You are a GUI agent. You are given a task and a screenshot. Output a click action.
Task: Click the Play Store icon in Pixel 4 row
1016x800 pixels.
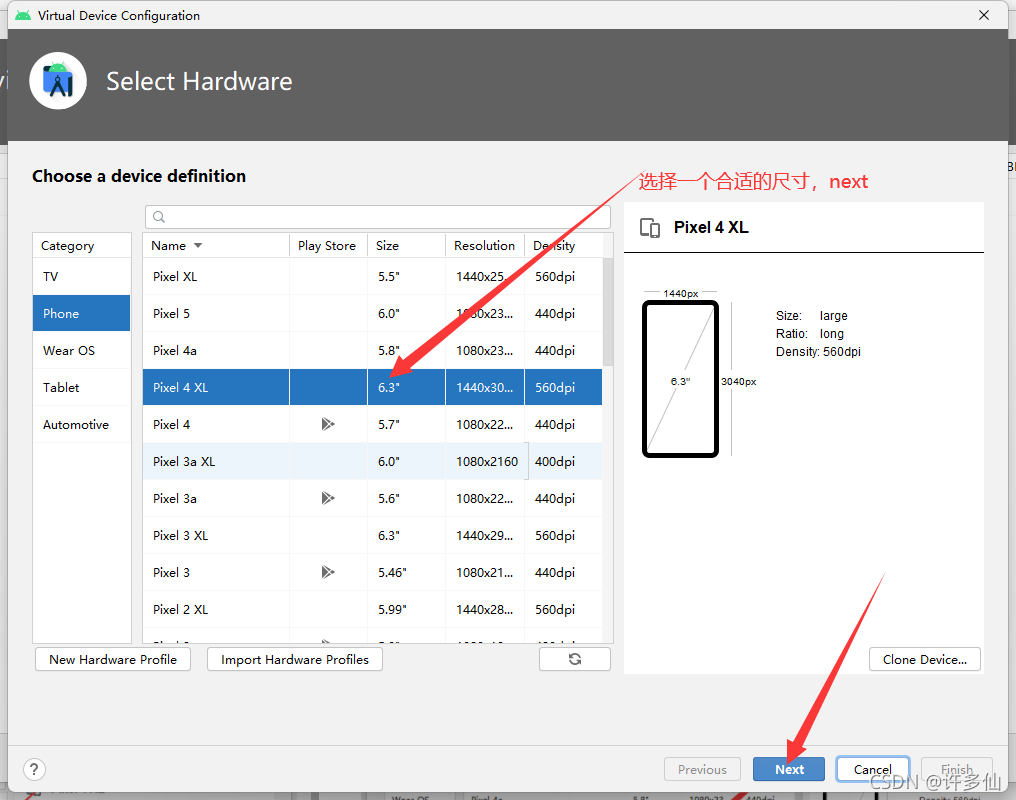328,424
